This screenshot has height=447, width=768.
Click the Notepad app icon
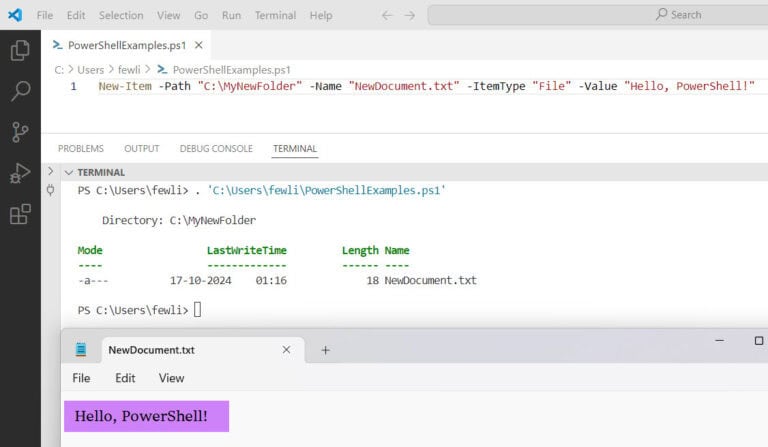pos(81,350)
